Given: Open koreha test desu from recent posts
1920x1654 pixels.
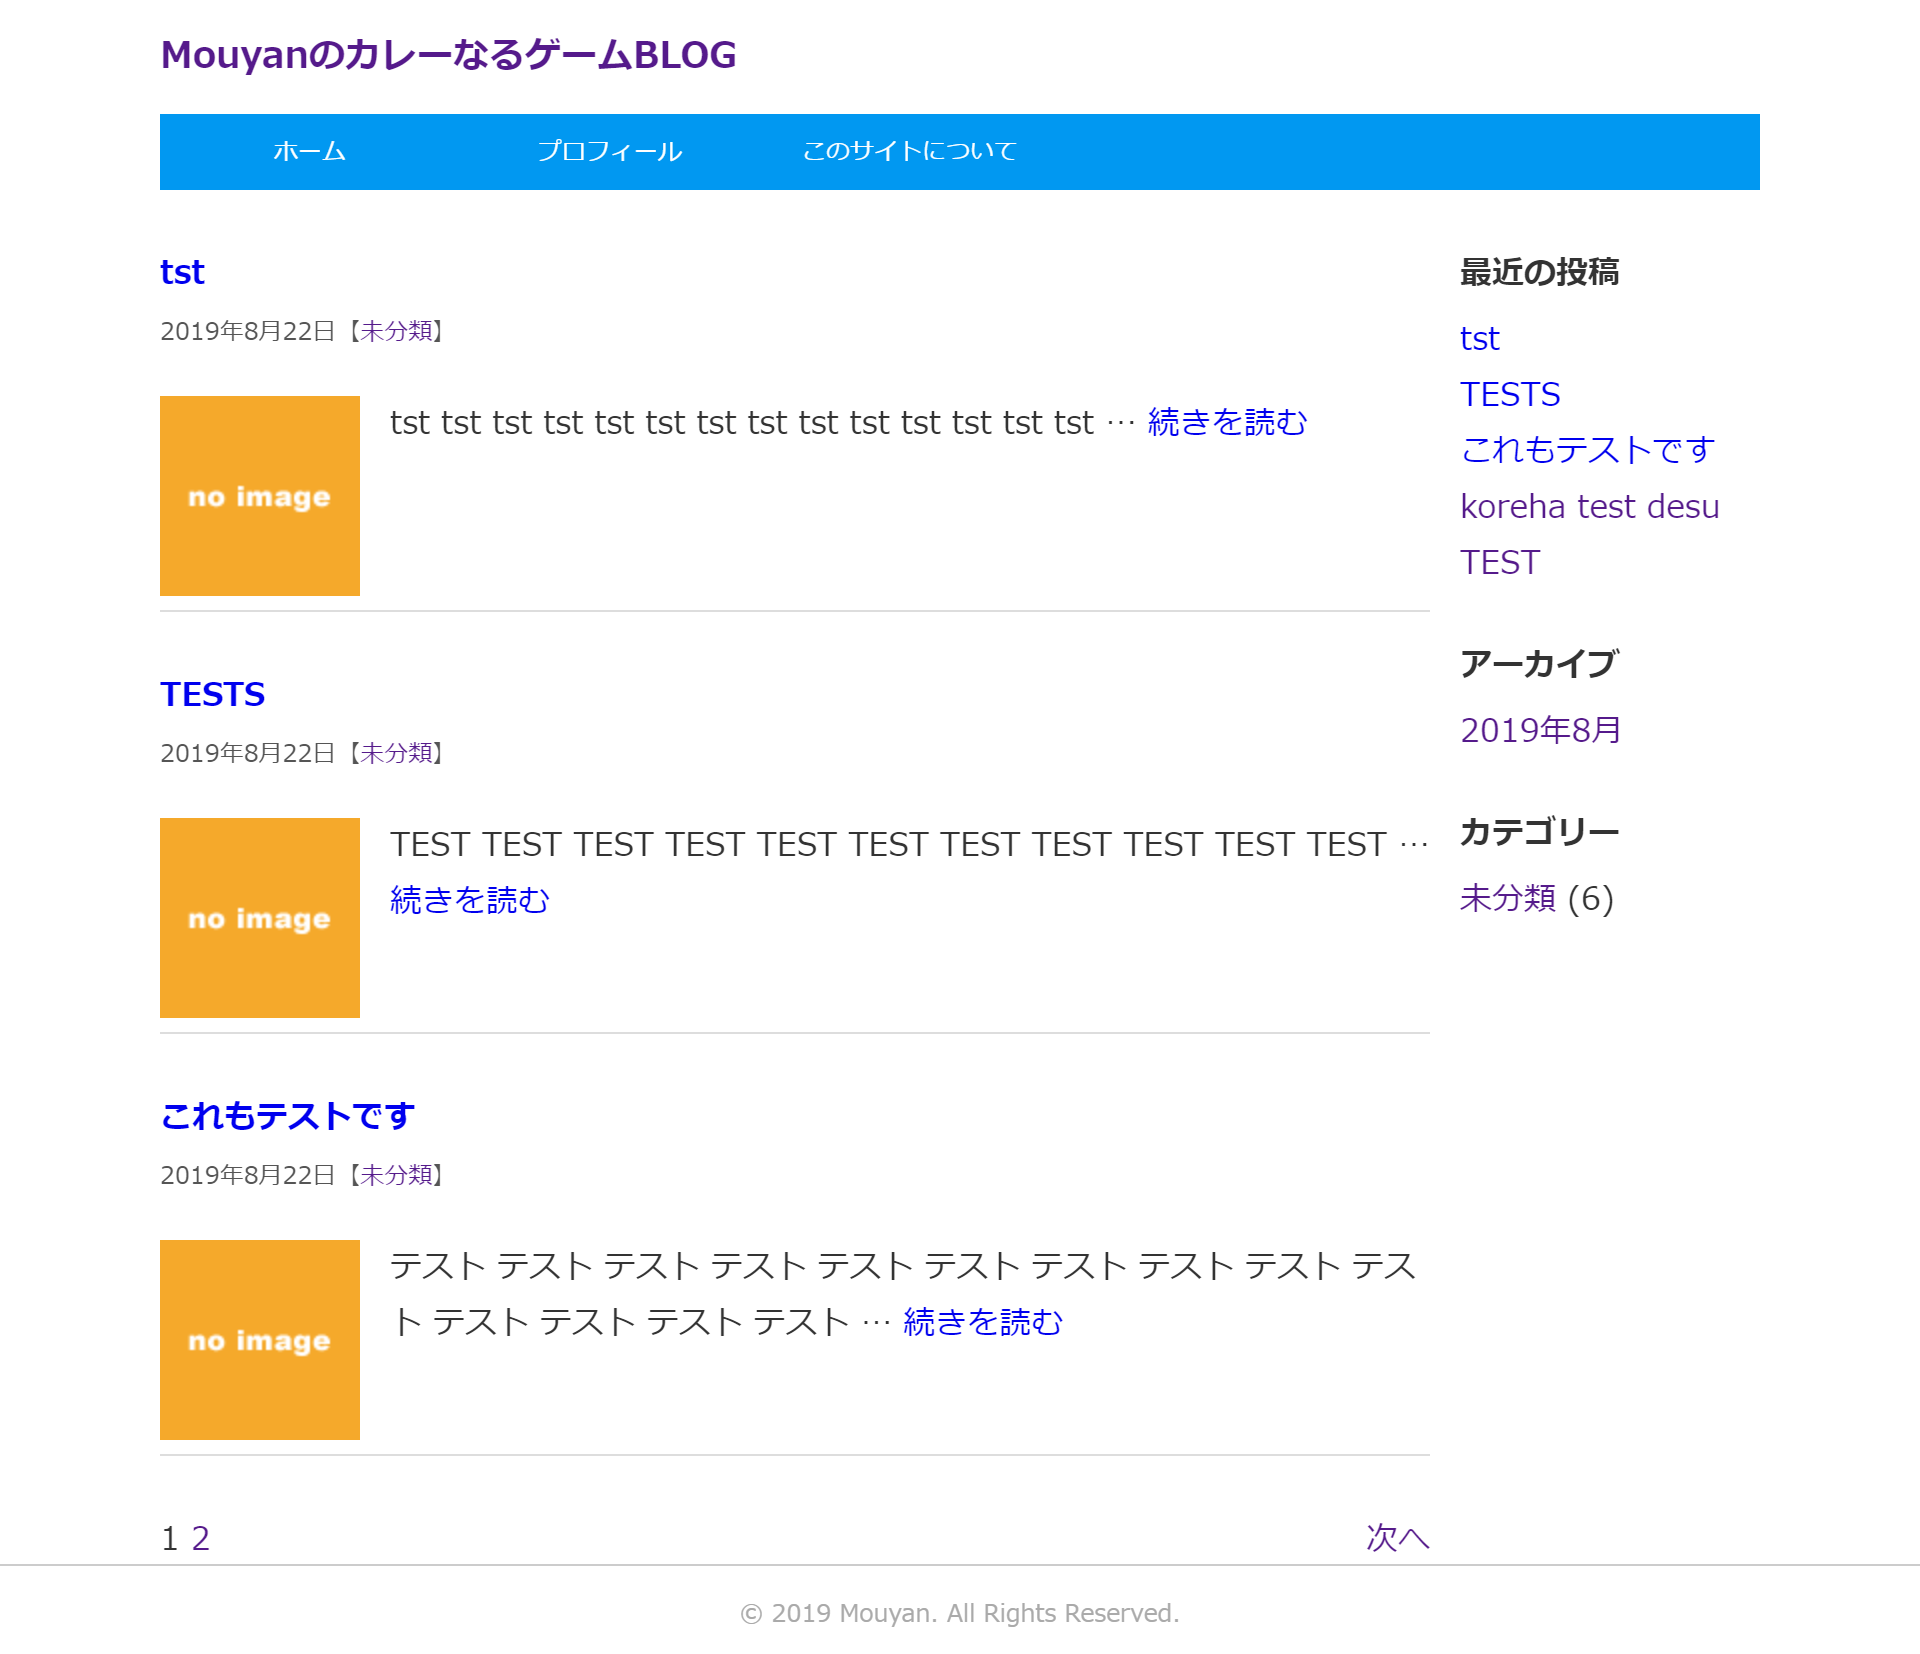Looking at the screenshot, I should pos(1589,506).
